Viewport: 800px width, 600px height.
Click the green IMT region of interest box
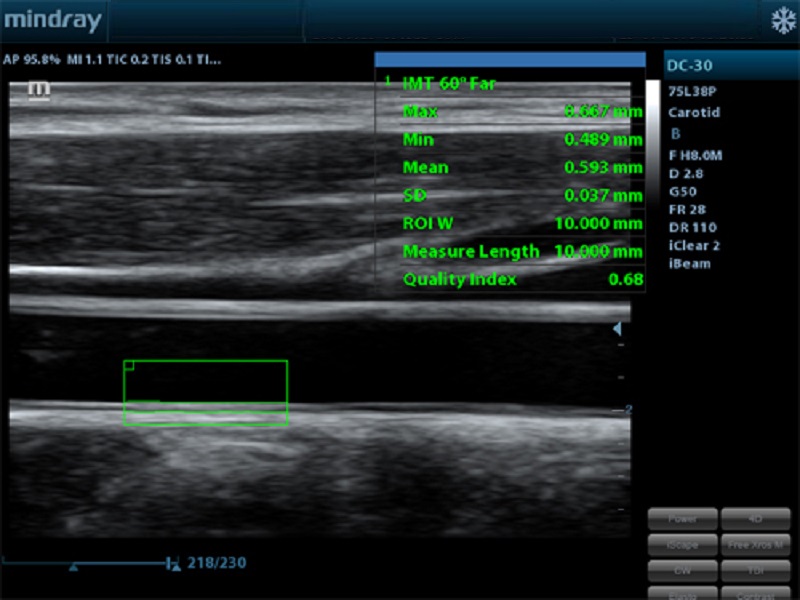pyautogui.click(x=205, y=393)
